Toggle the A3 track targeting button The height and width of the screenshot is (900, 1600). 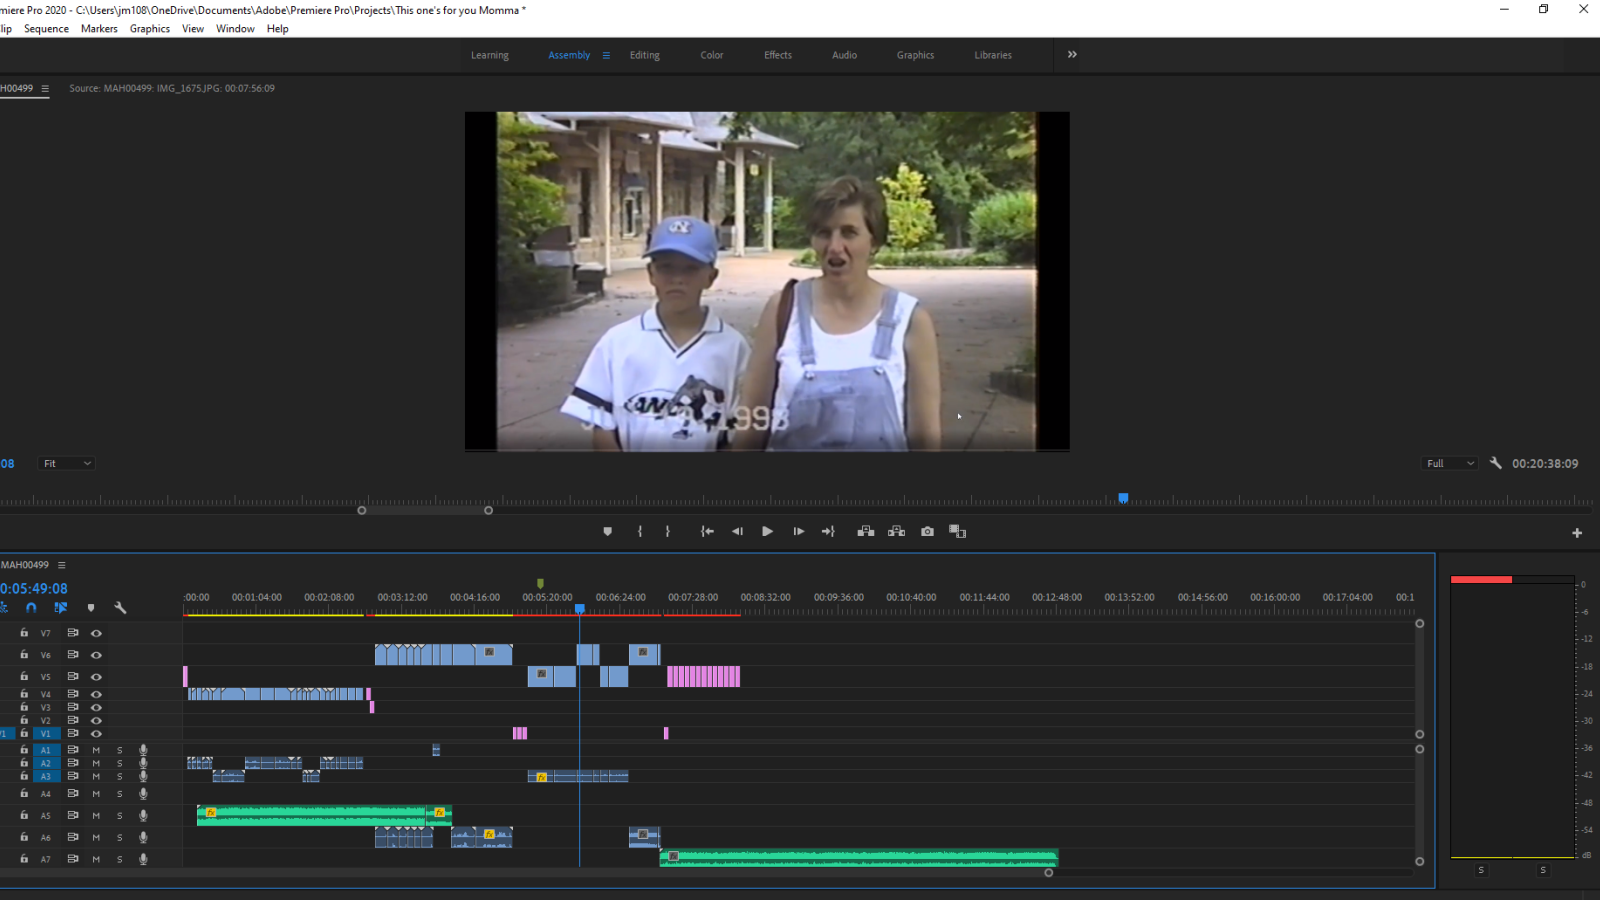pos(45,776)
